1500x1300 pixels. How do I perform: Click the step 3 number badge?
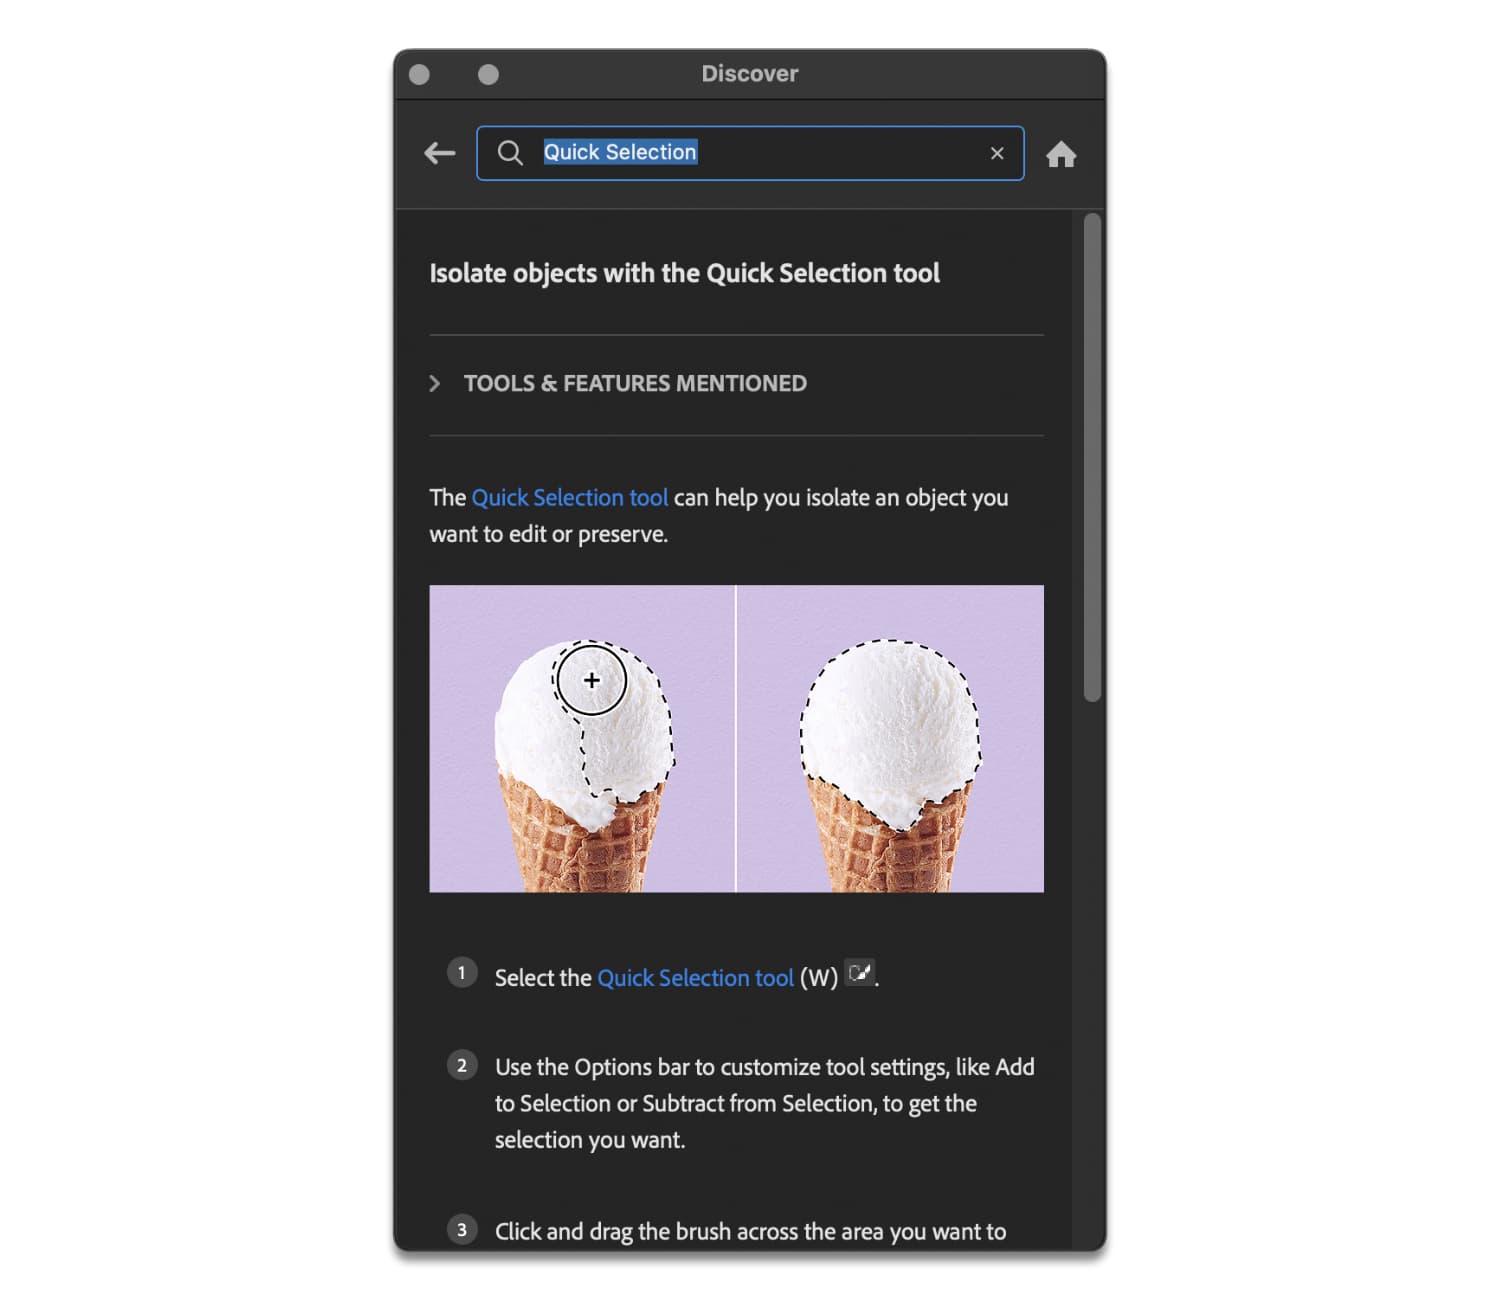pyautogui.click(x=462, y=1229)
